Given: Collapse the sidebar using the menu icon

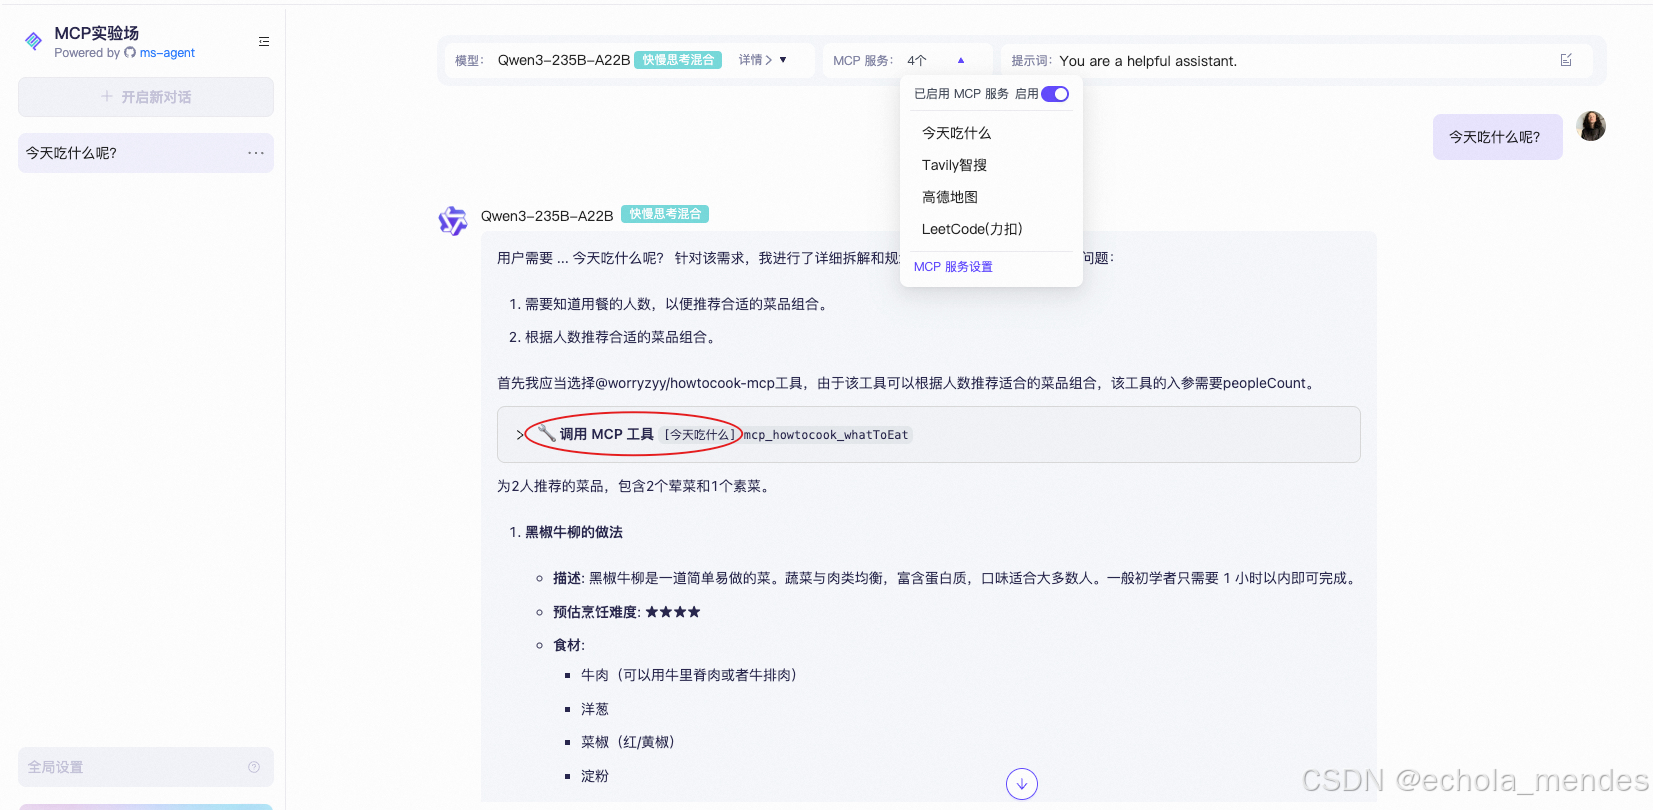Looking at the screenshot, I should coord(264,42).
